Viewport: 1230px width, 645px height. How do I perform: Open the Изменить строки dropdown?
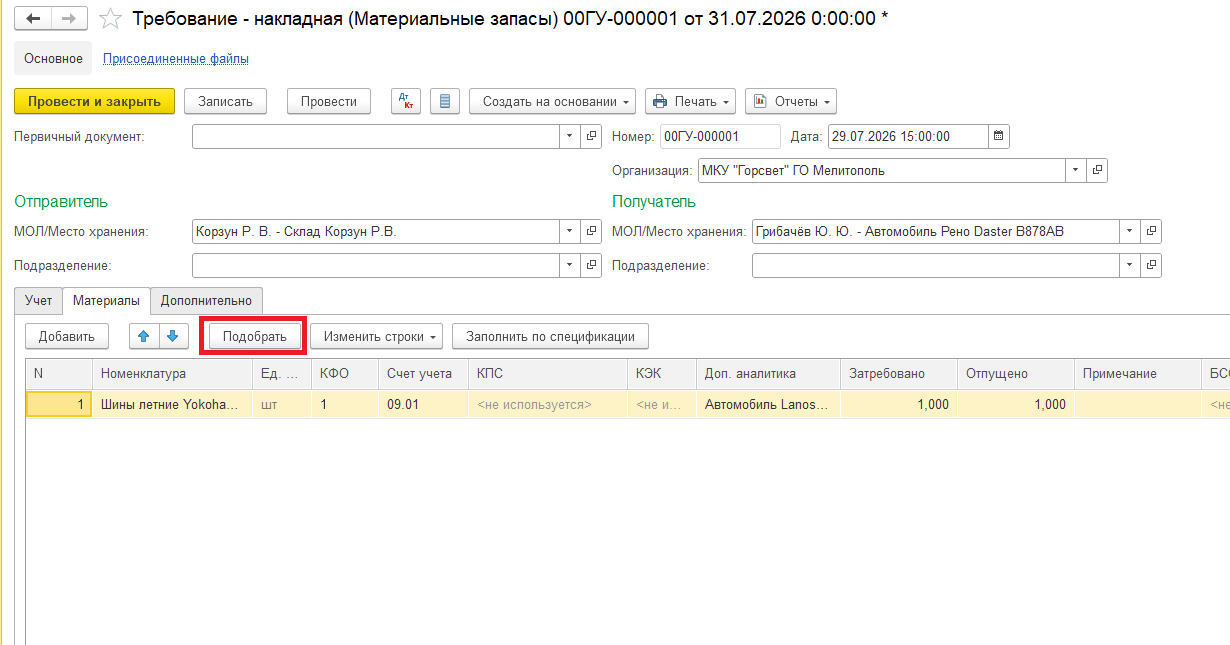tap(376, 336)
